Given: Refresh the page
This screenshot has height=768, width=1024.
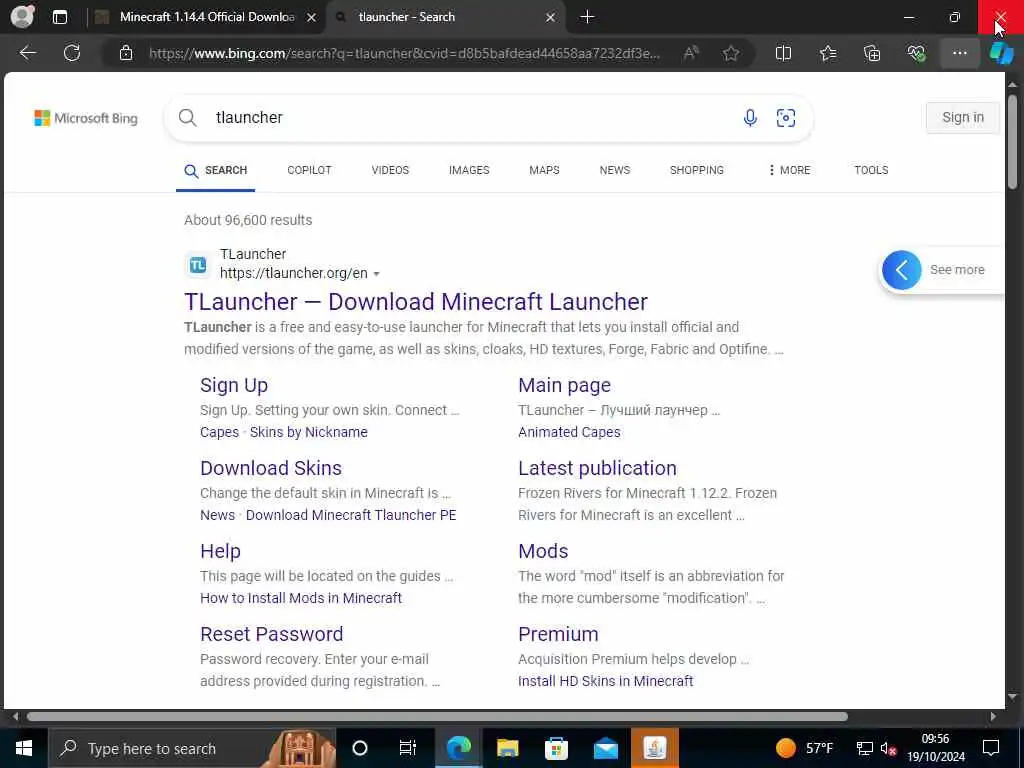Looking at the screenshot, I should (x=72, y=53).
